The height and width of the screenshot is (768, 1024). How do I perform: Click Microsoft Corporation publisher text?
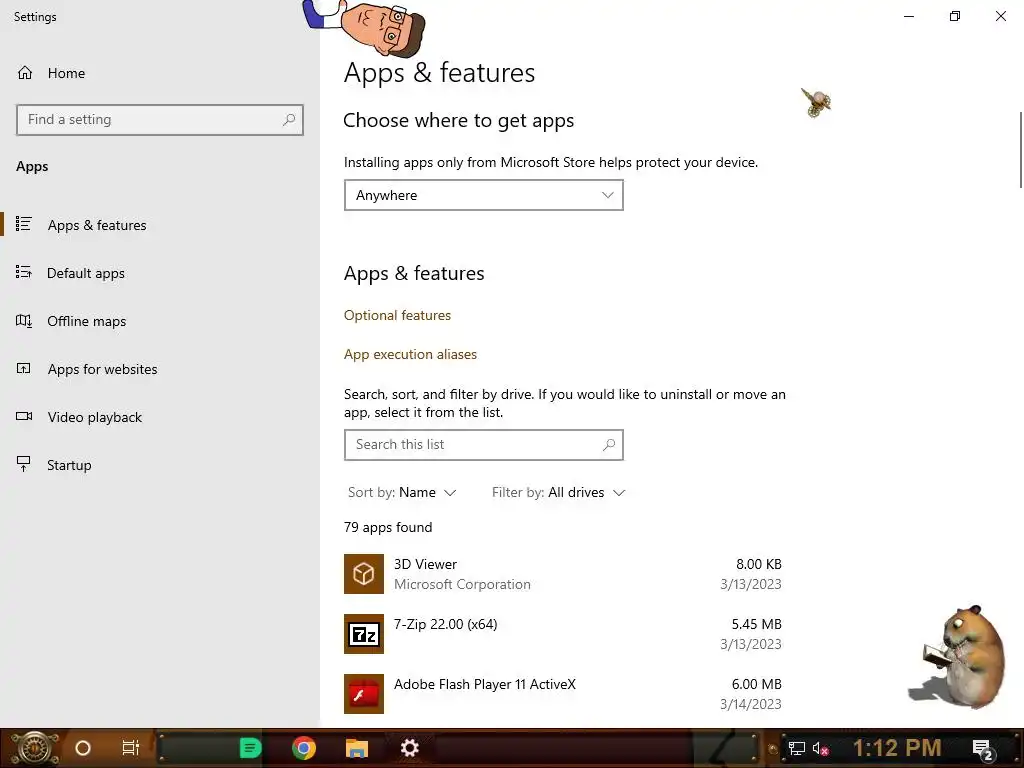pos(462,584)
